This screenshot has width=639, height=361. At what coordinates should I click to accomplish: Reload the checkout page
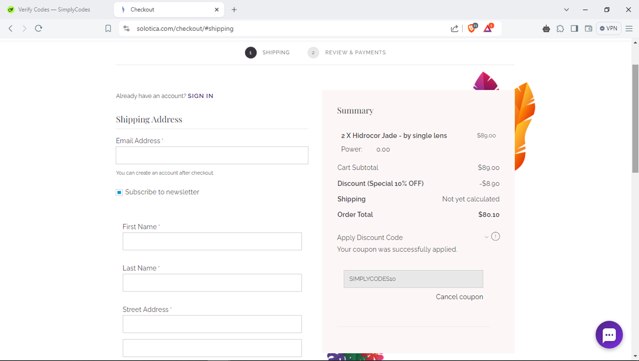tap(38, 29)
